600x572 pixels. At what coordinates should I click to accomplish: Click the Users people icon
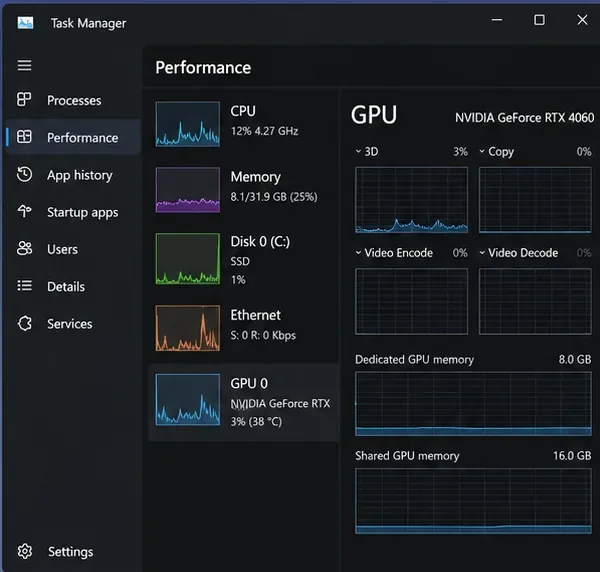click(x=24, y=248)
